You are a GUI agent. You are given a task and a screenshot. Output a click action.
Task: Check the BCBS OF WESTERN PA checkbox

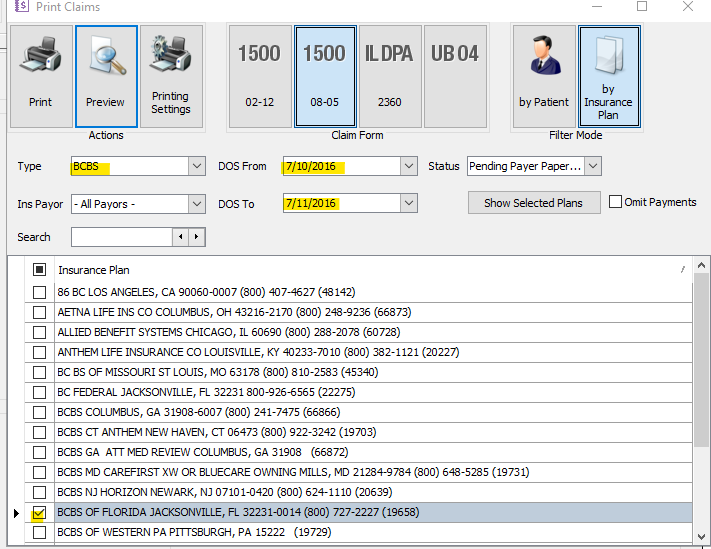[x=39, y=532]
